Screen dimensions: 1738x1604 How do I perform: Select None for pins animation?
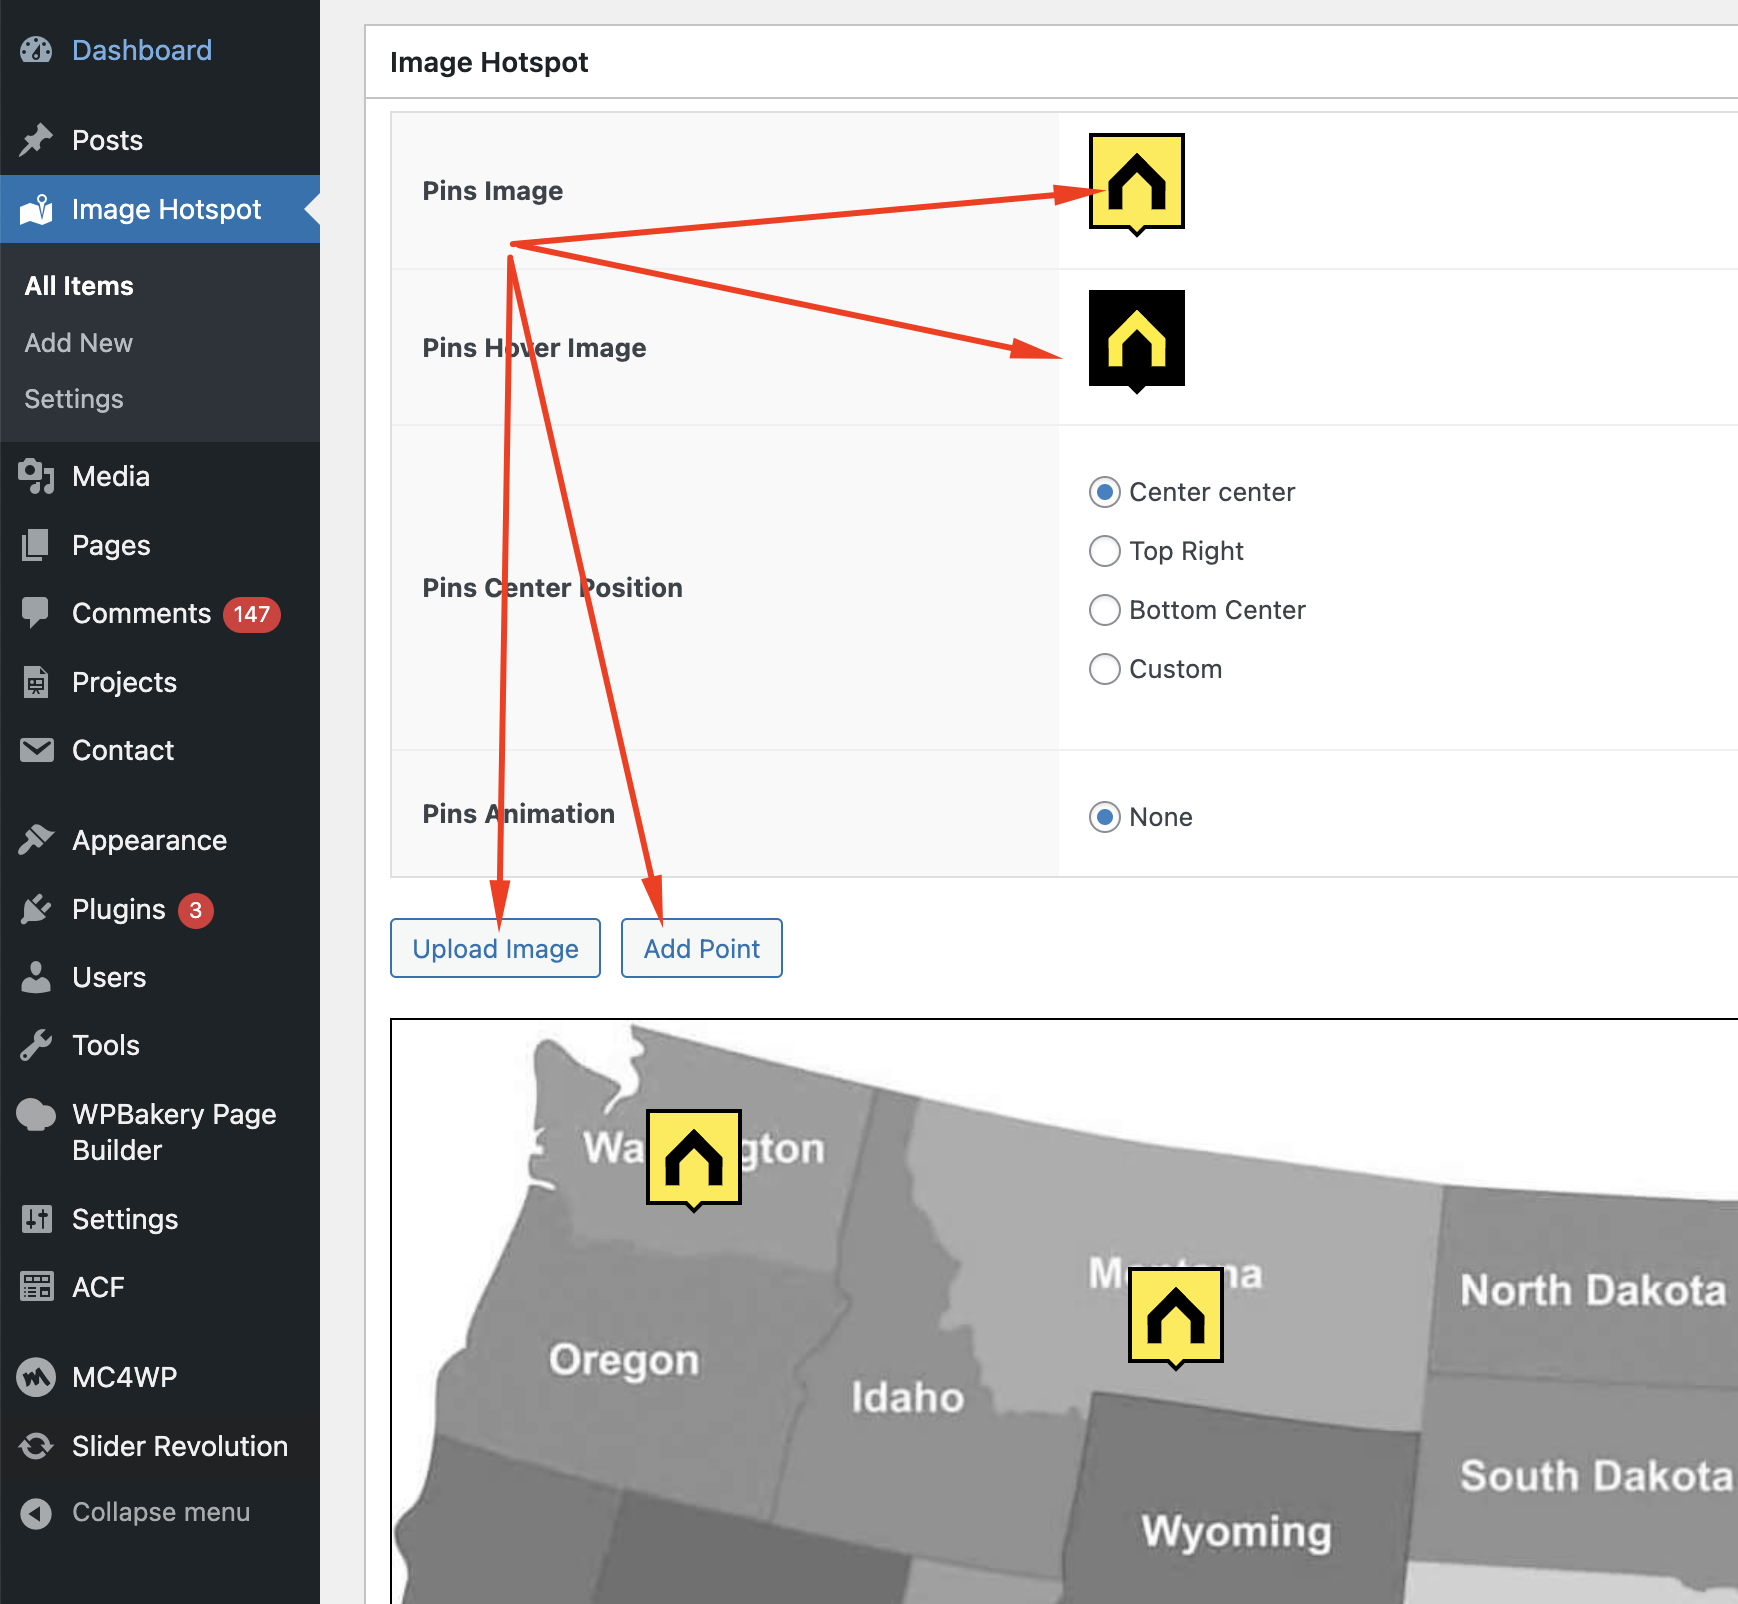[1105, 817]
